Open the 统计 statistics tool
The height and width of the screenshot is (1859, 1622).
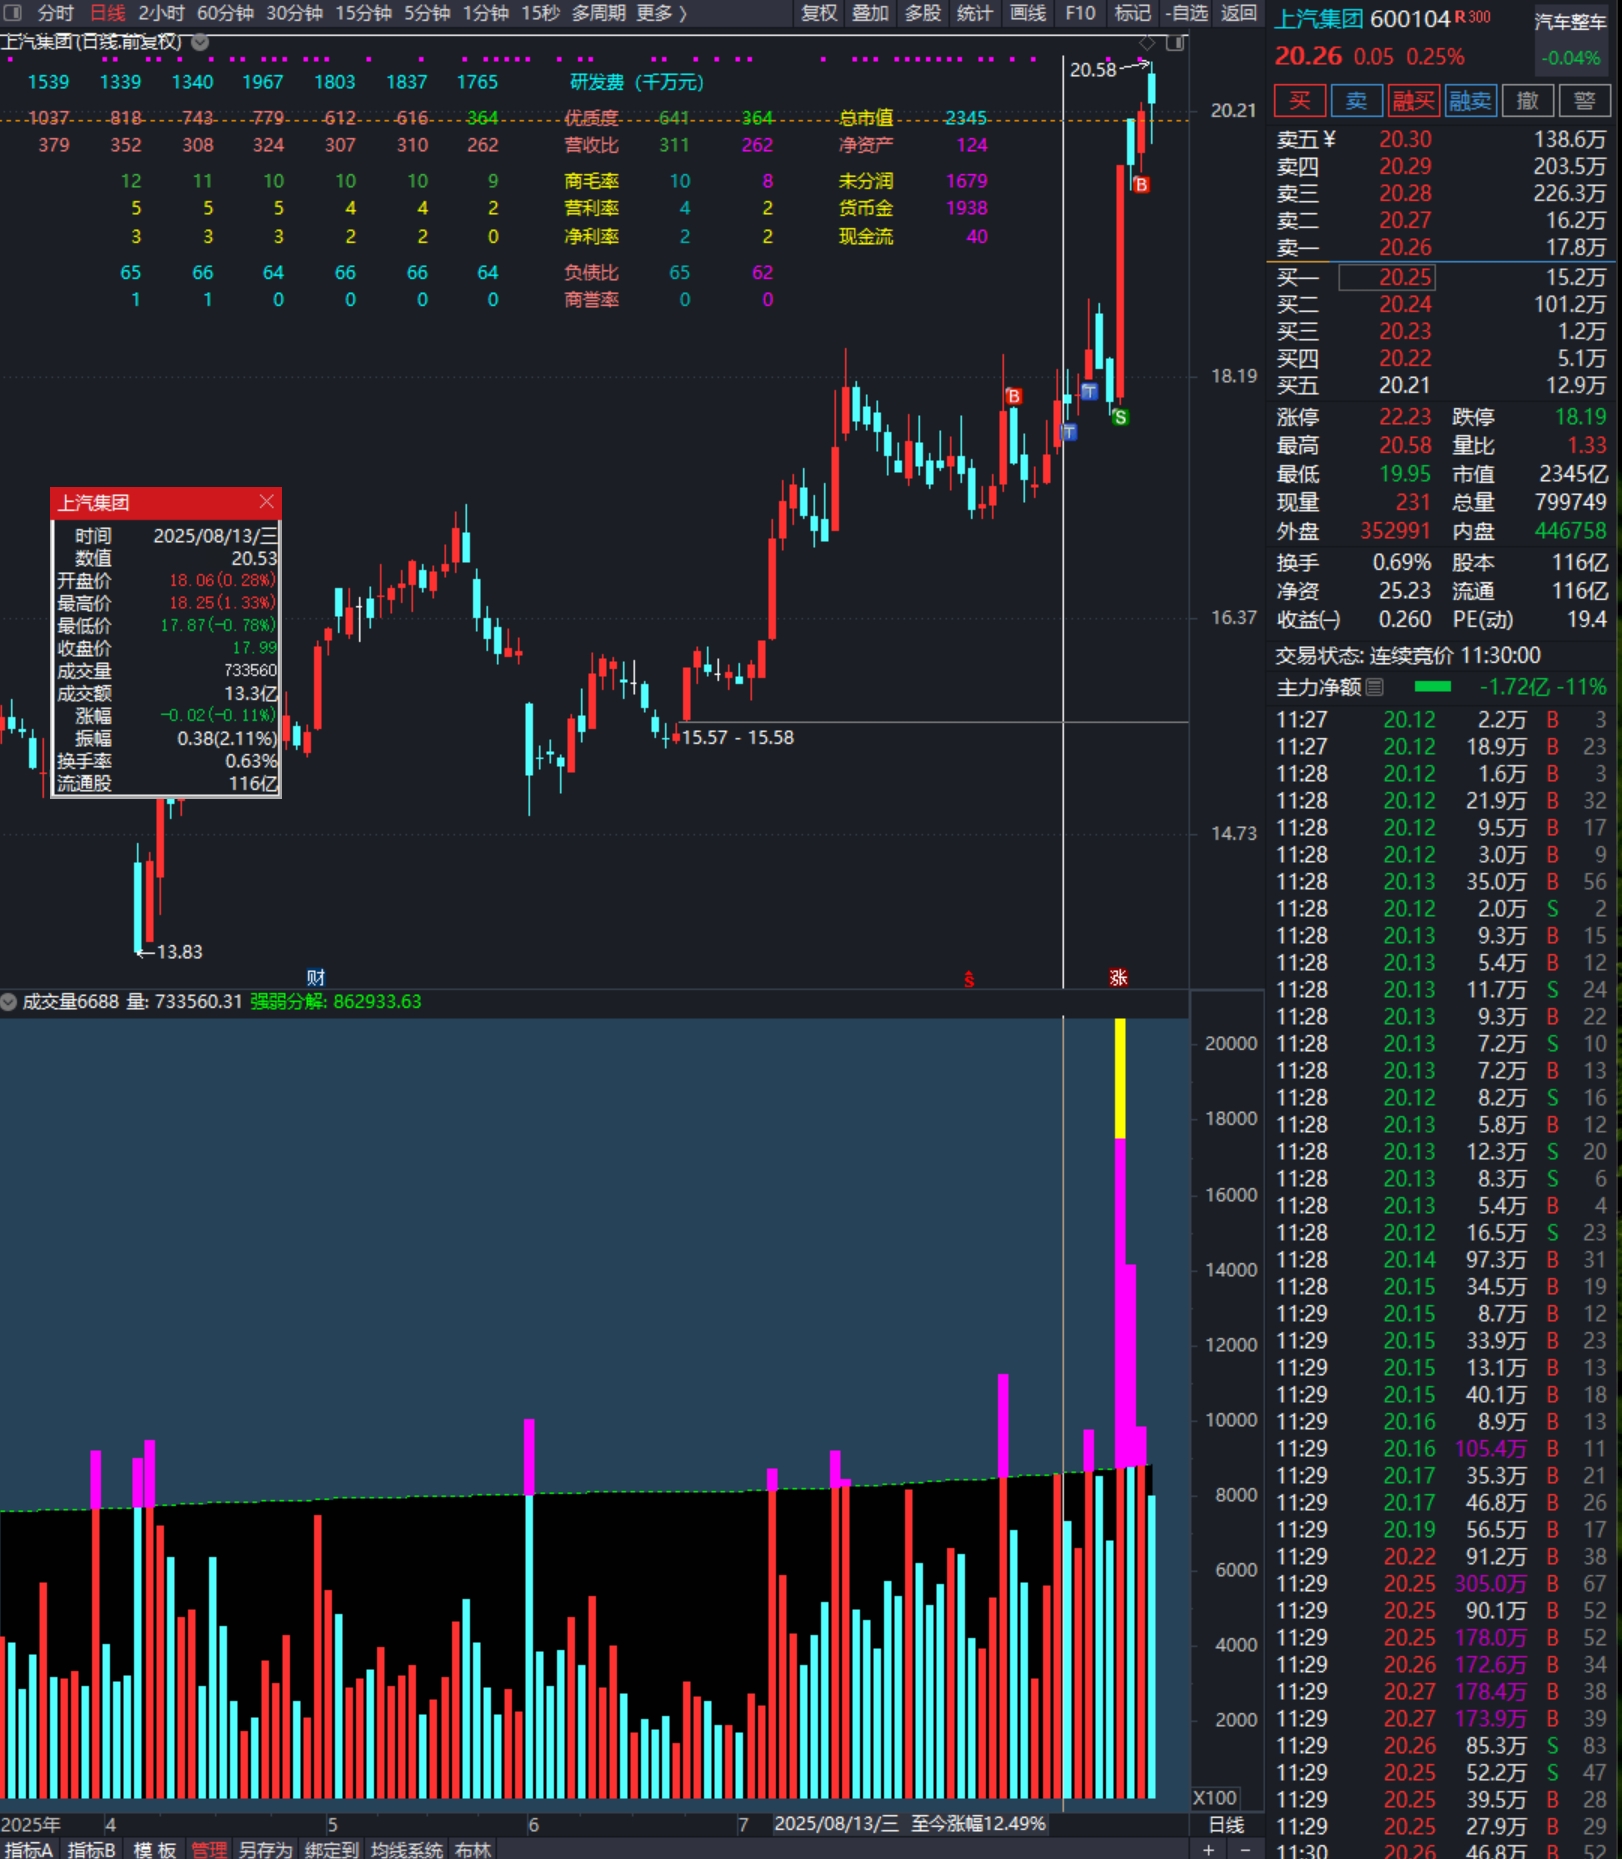pyautogui.click(x=975, y=13)
